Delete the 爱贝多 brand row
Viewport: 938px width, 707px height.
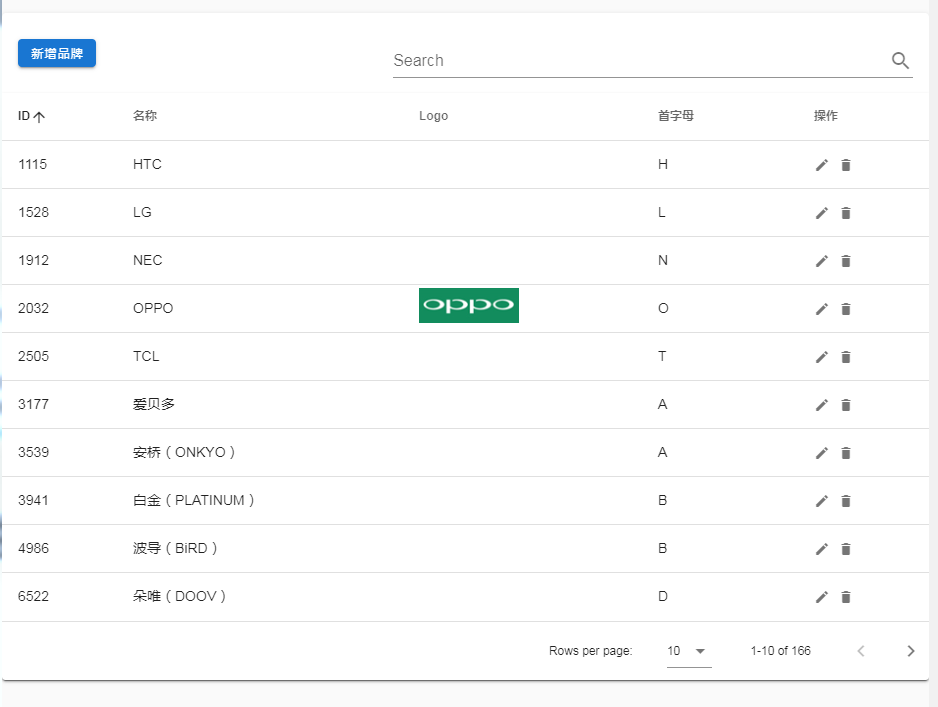[x=846, y=405]
